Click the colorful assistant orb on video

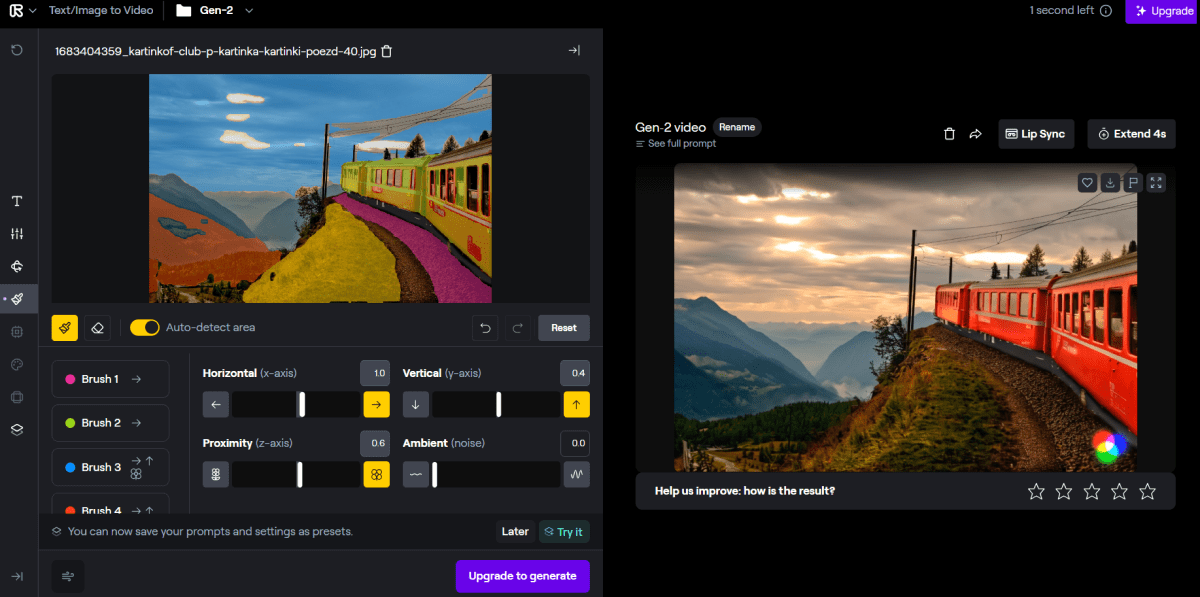coord(1107,446)
